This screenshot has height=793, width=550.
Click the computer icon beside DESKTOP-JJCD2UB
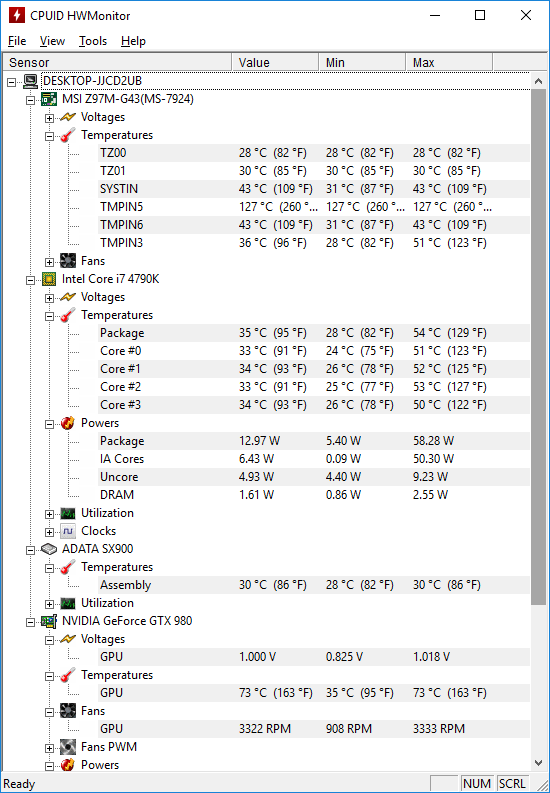click(31, 81)
